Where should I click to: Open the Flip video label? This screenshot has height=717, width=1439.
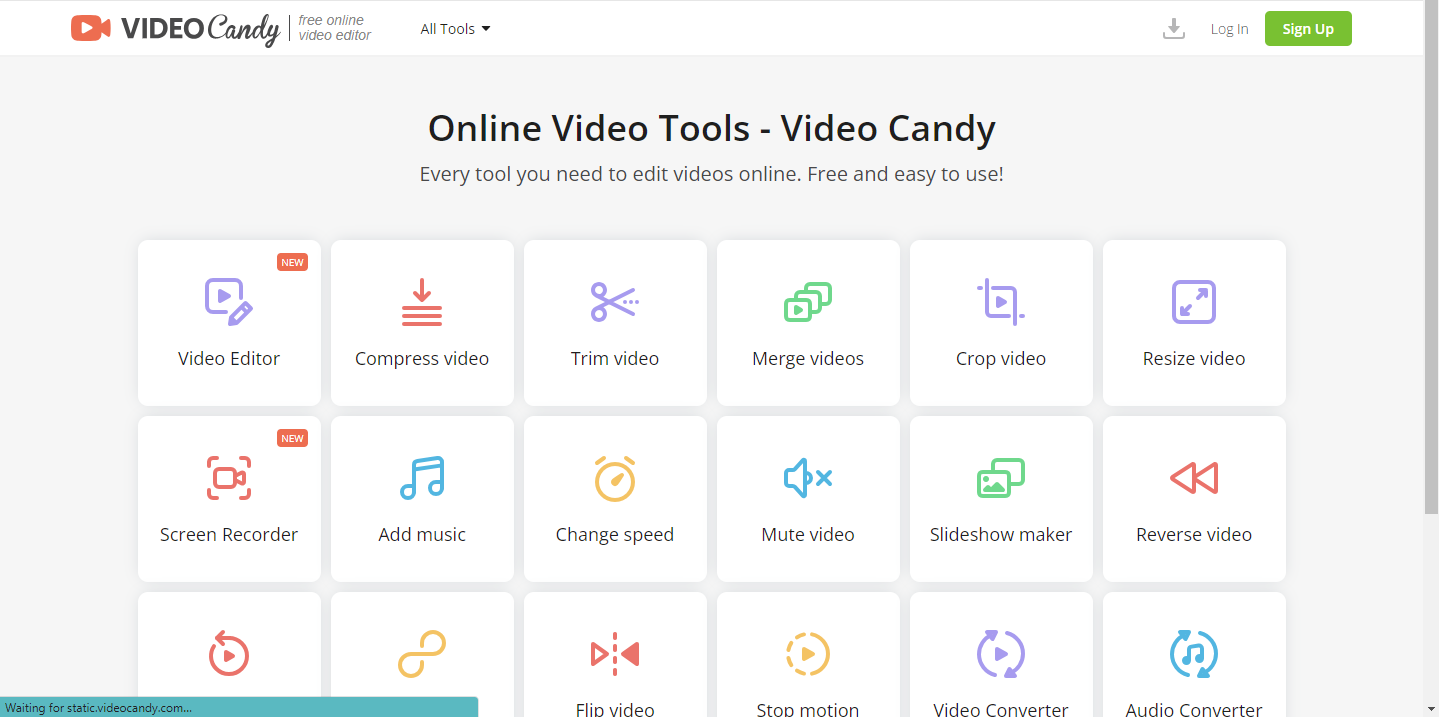615,710
